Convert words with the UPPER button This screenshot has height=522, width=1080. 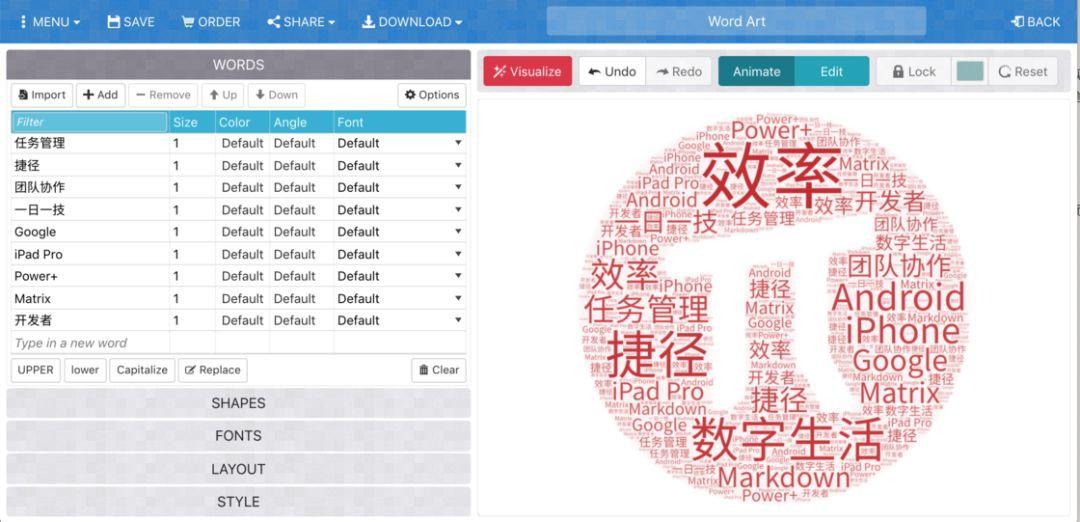36,370
